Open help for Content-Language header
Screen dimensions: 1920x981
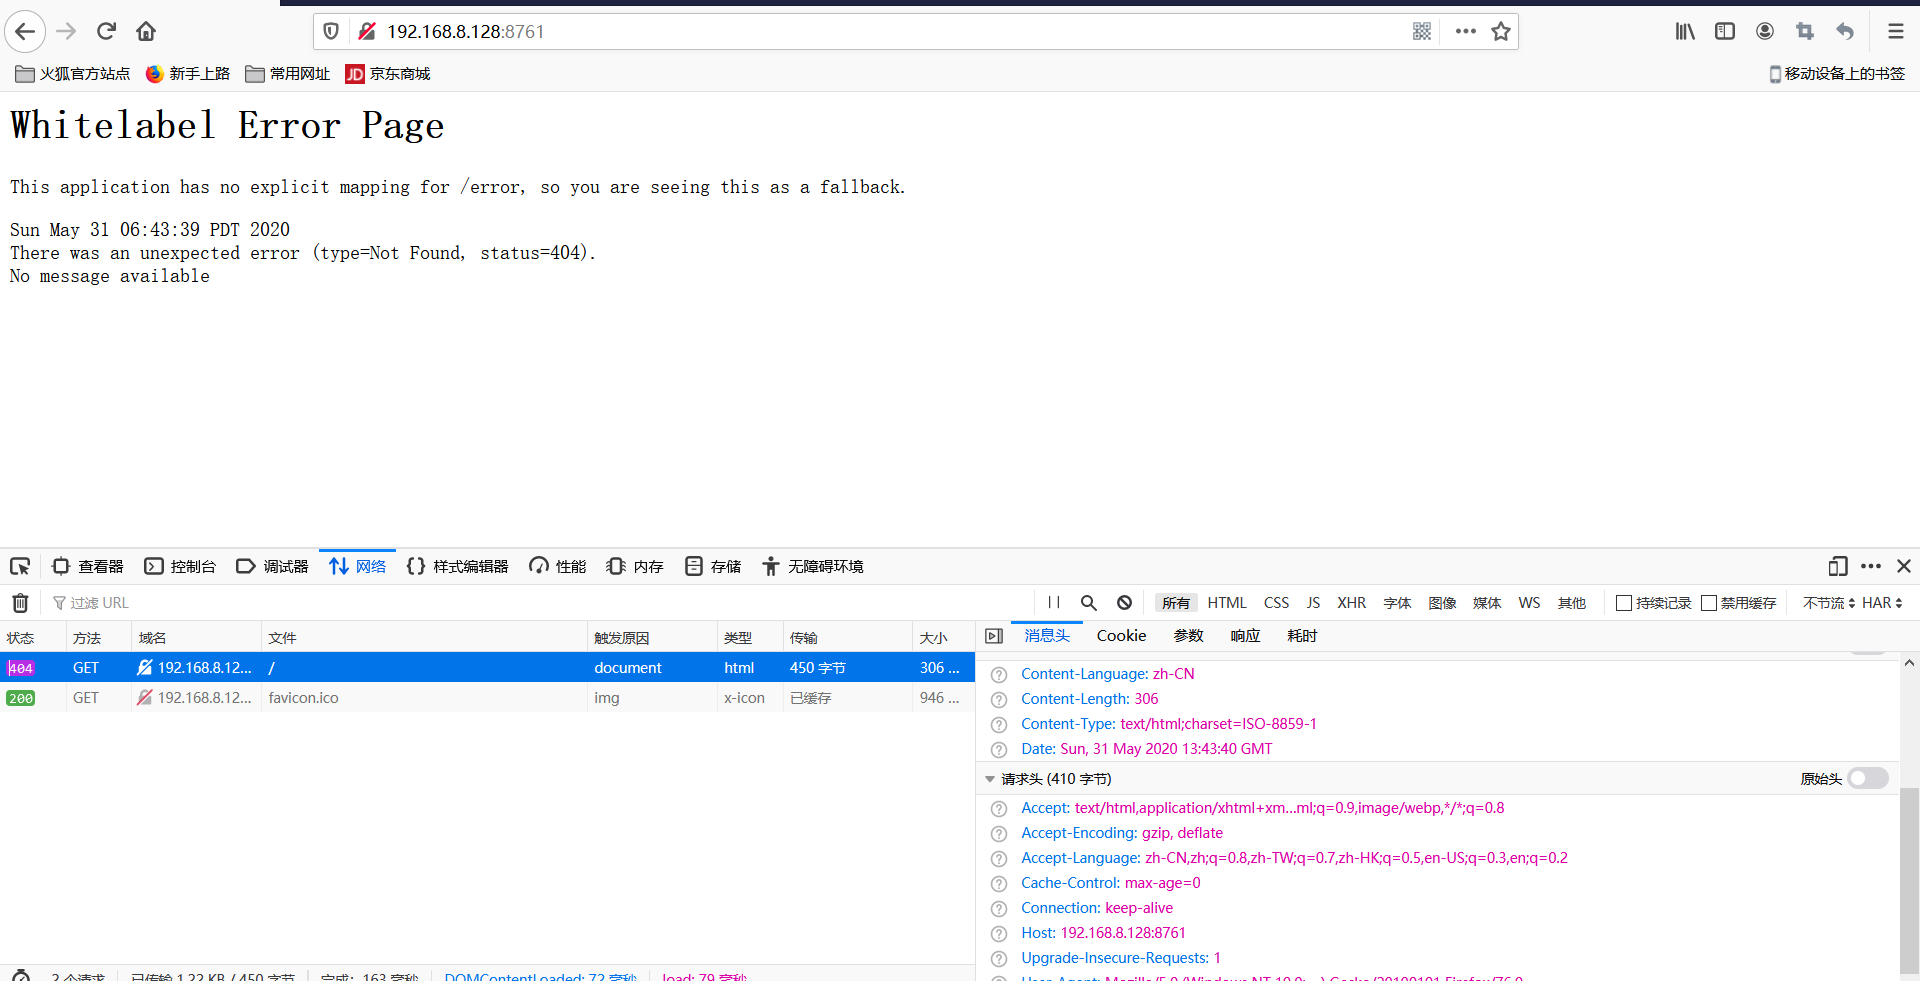pos(999,675)
